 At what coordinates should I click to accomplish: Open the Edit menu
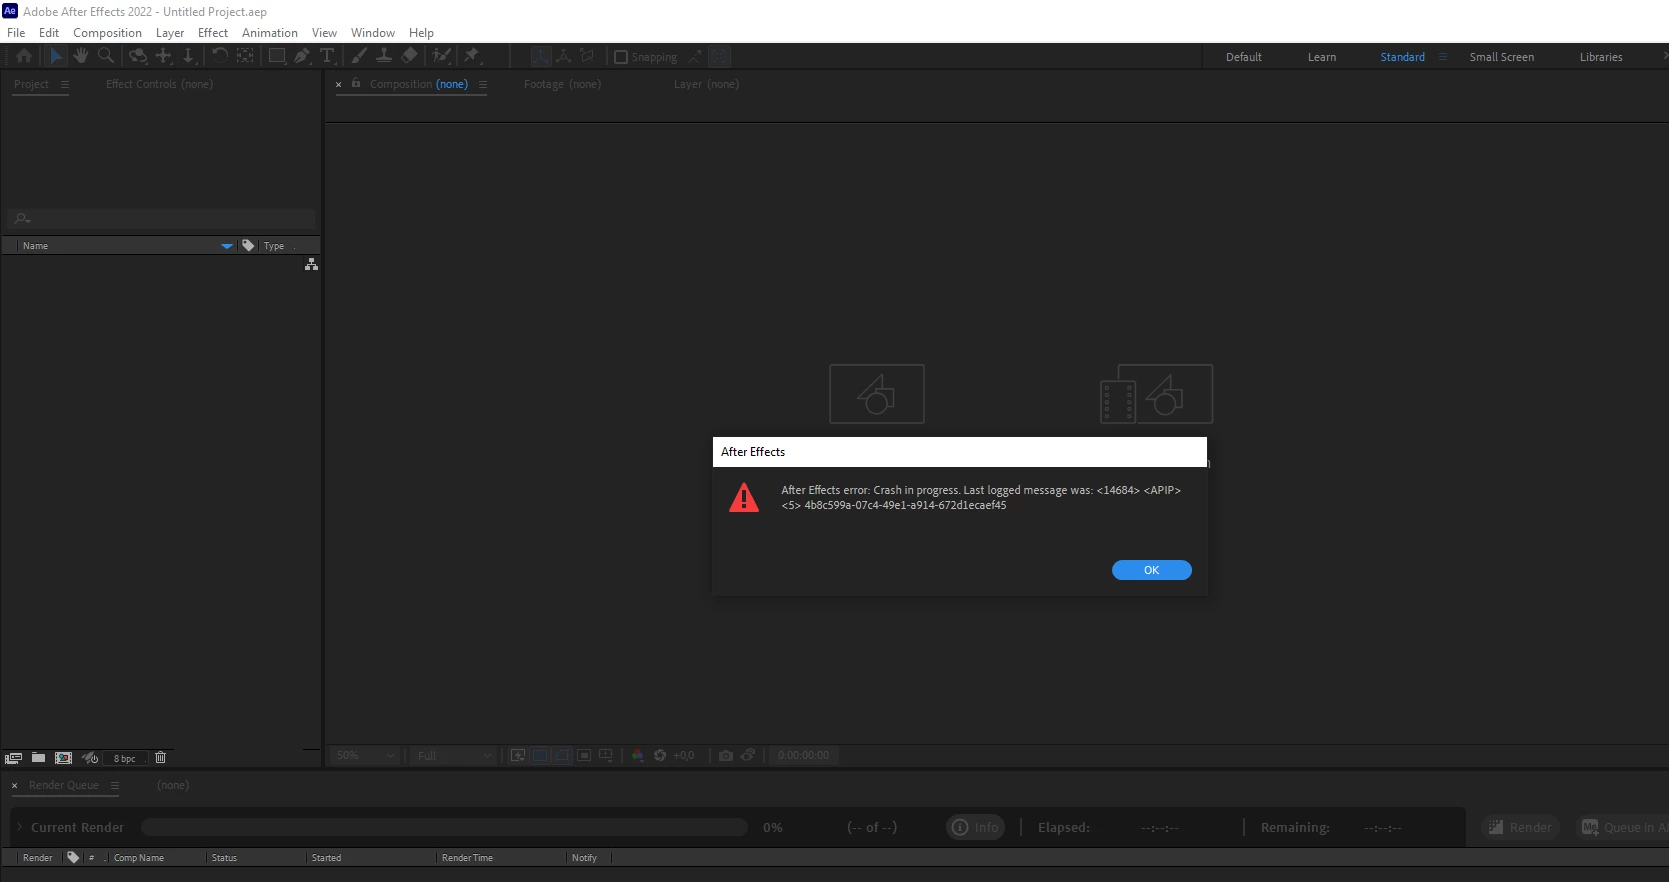pos(49,33)
